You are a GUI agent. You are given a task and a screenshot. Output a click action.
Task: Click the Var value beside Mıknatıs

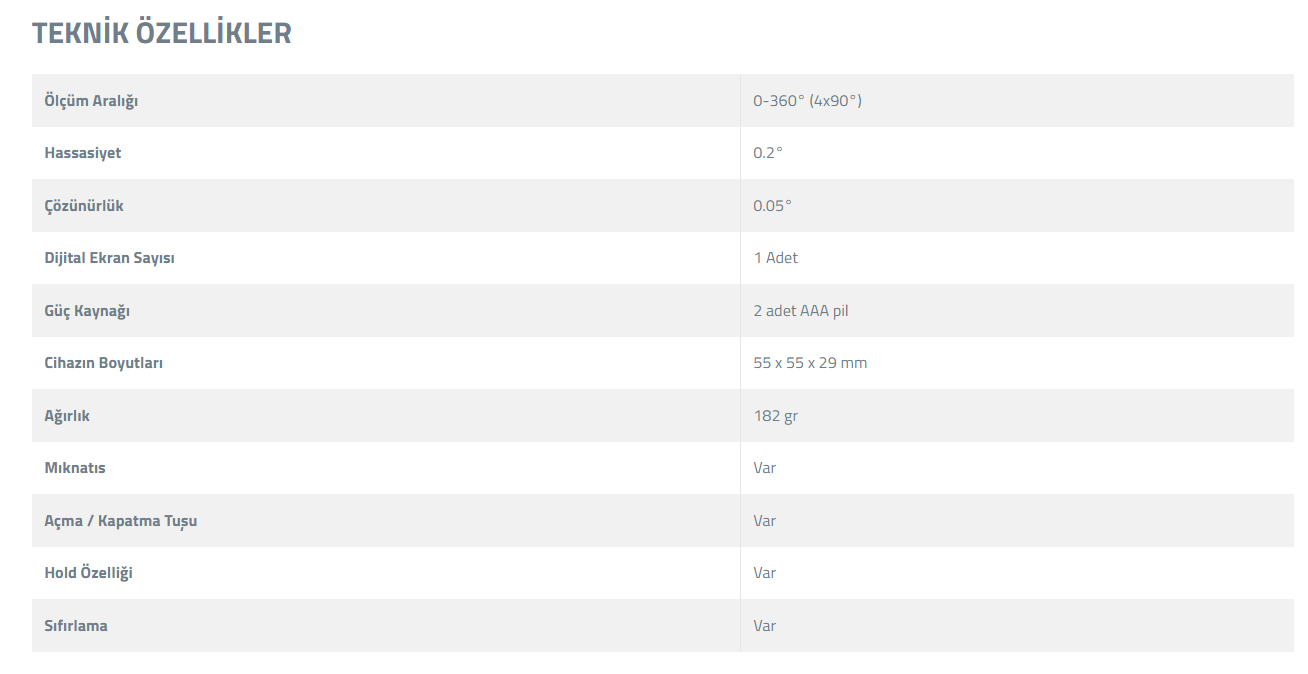pyautogui.click(x=765, y=468)
